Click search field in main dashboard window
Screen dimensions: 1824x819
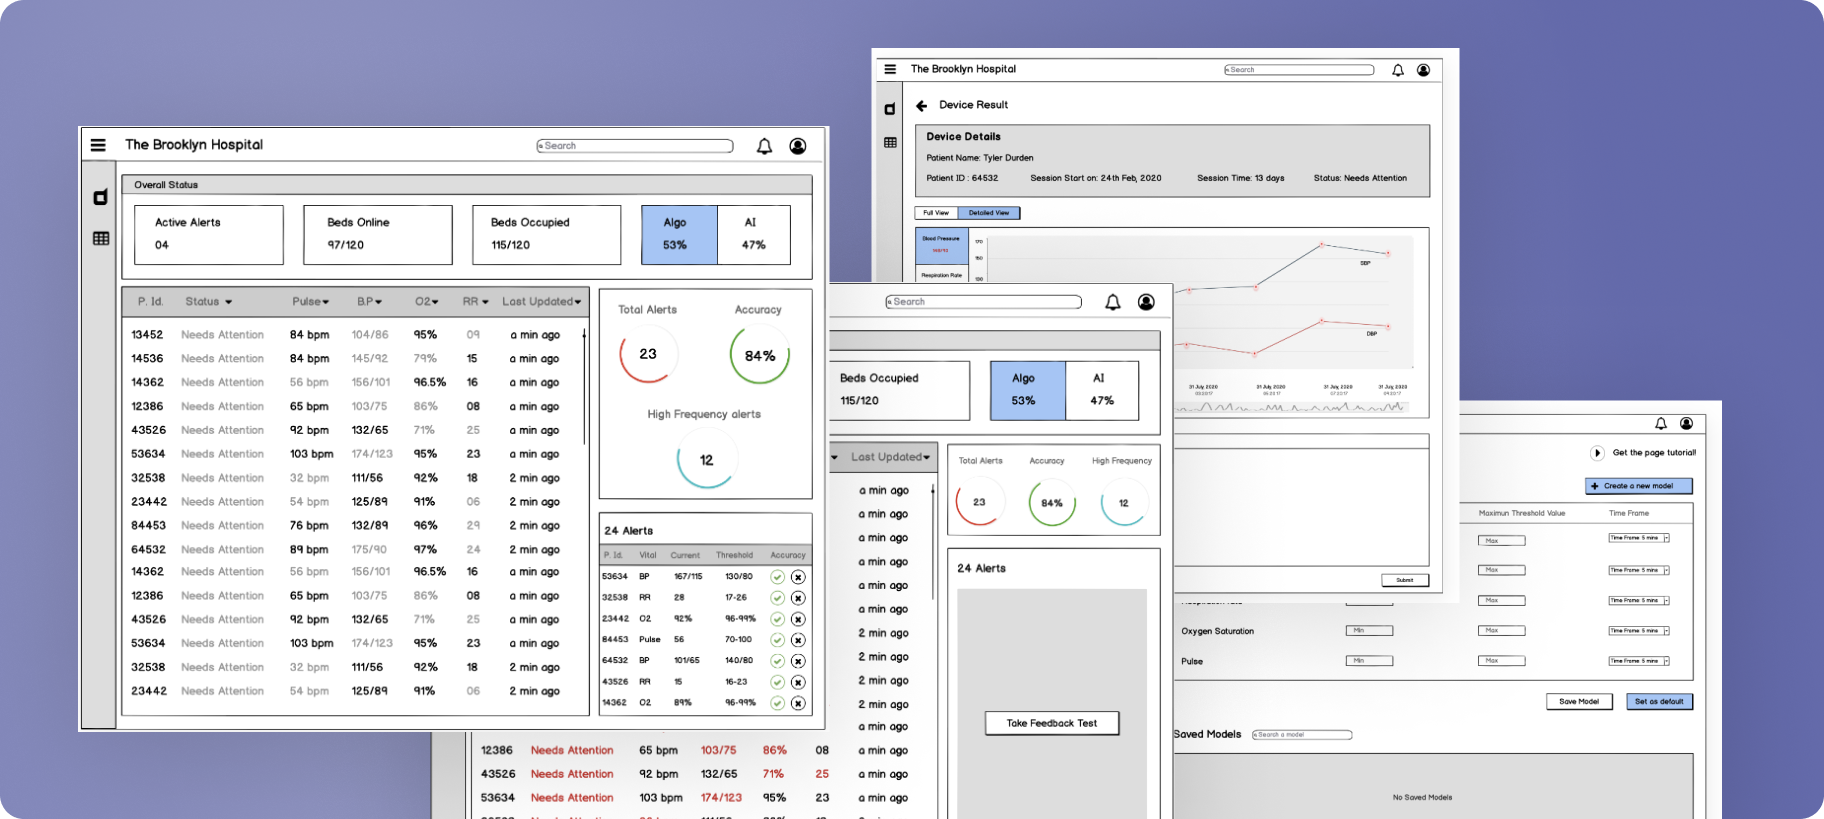click(635, 146)
